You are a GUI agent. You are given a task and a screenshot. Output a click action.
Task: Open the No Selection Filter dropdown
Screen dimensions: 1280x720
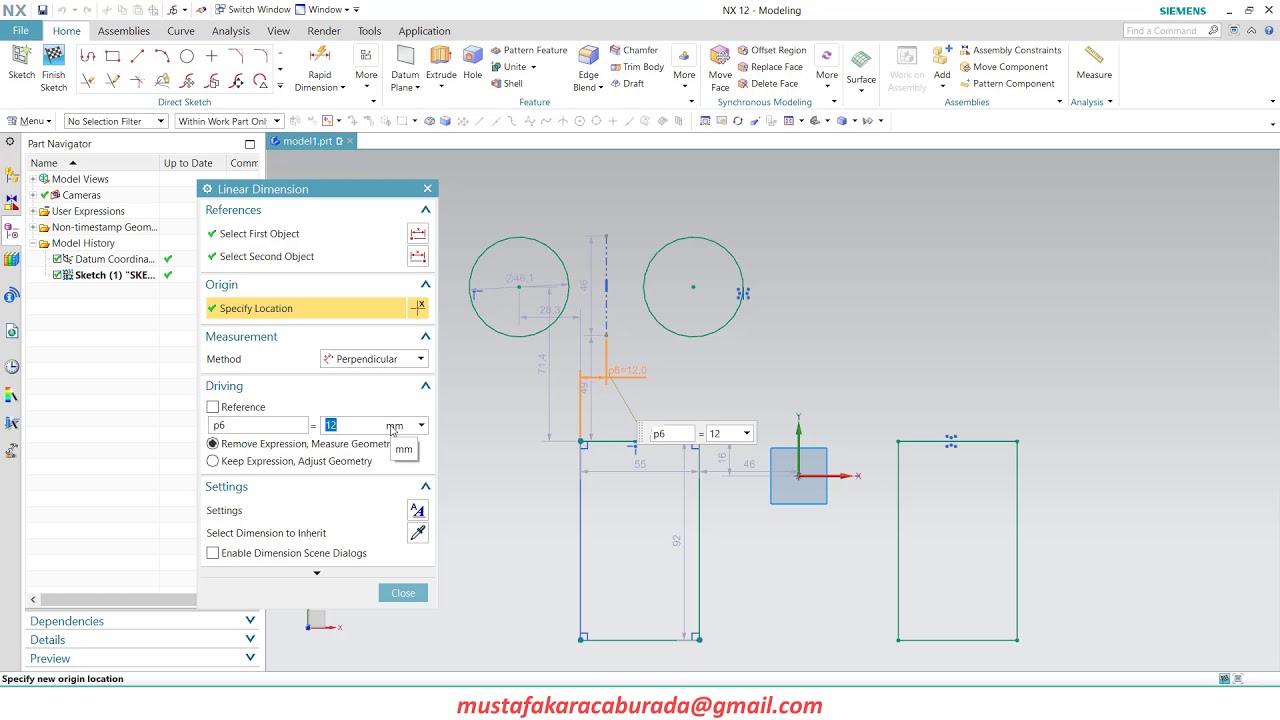pyautogui.click(x=116, y=121)
